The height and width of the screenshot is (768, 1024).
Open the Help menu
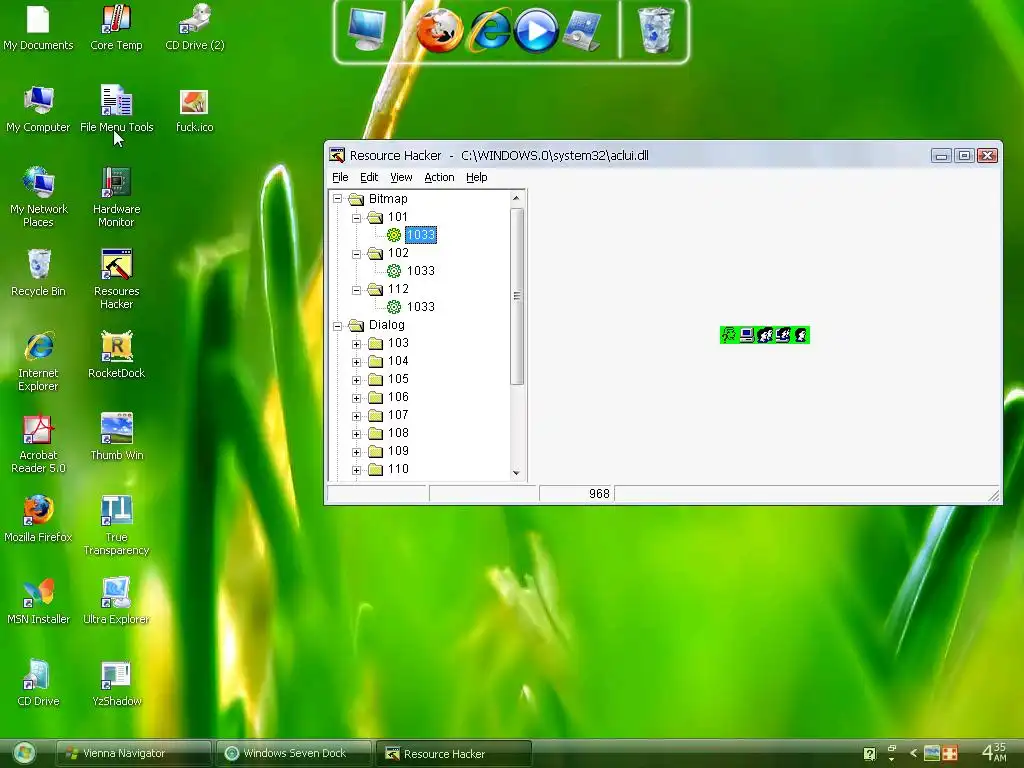477,177
